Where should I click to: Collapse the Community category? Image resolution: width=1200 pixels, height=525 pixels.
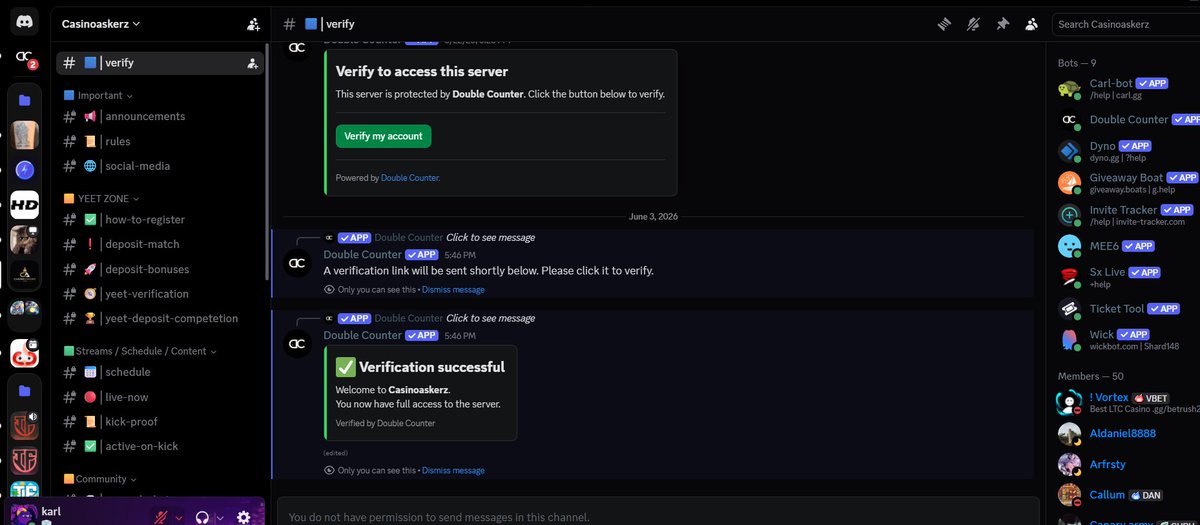(100, 479)
